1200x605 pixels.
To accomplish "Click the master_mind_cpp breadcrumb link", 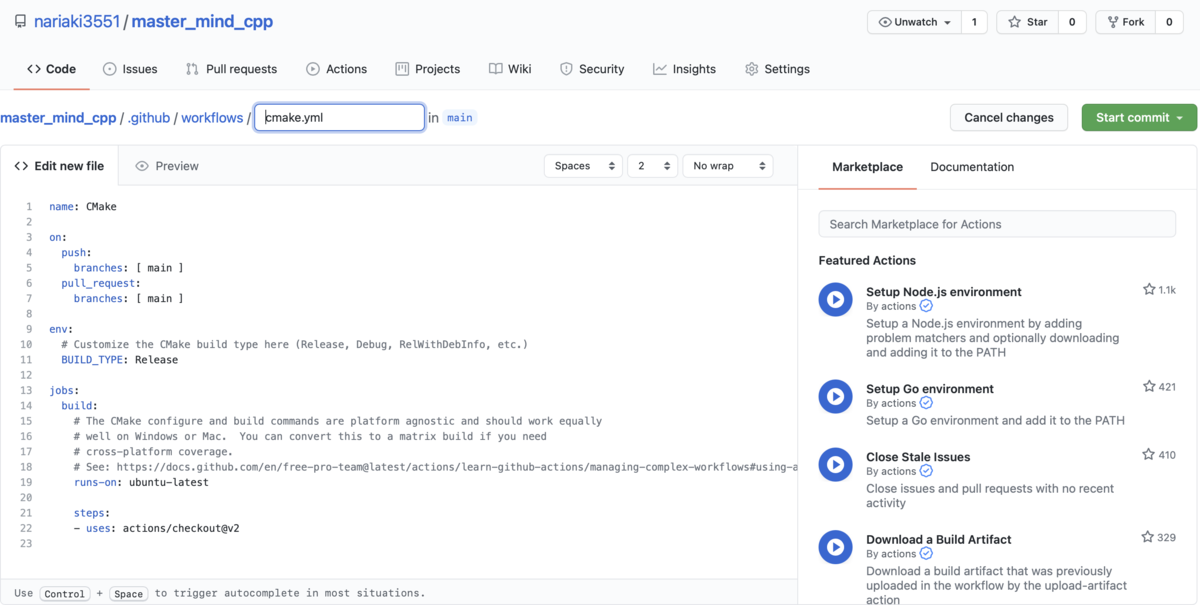I will click(x=58, y=118).
